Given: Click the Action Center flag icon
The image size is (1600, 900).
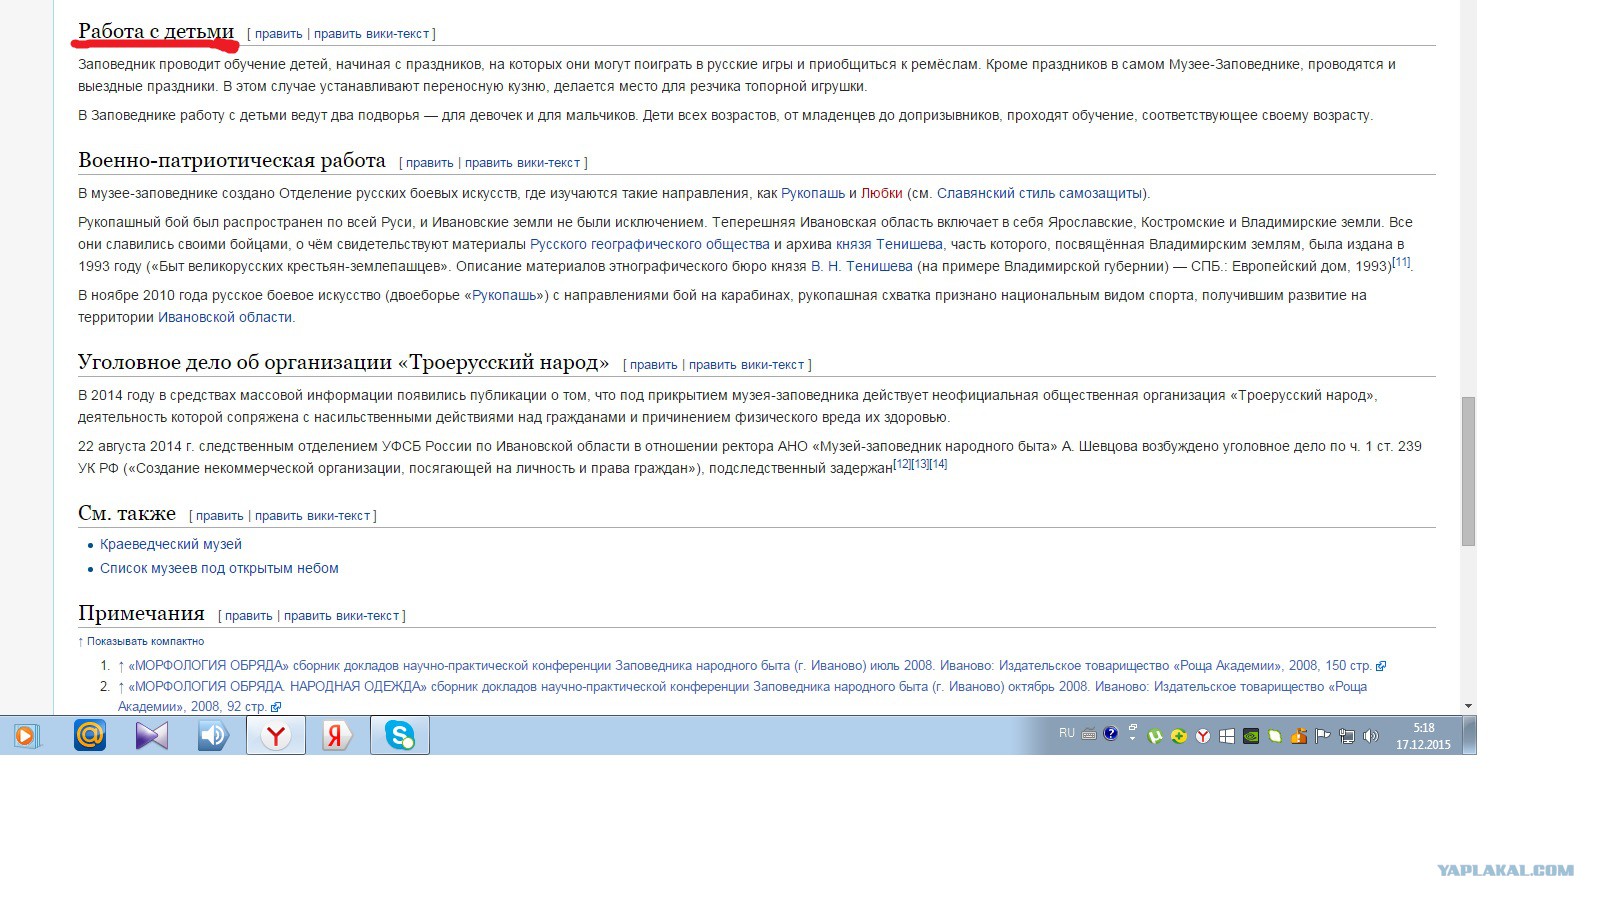Looking at the screenshot, I should 1323,736.
